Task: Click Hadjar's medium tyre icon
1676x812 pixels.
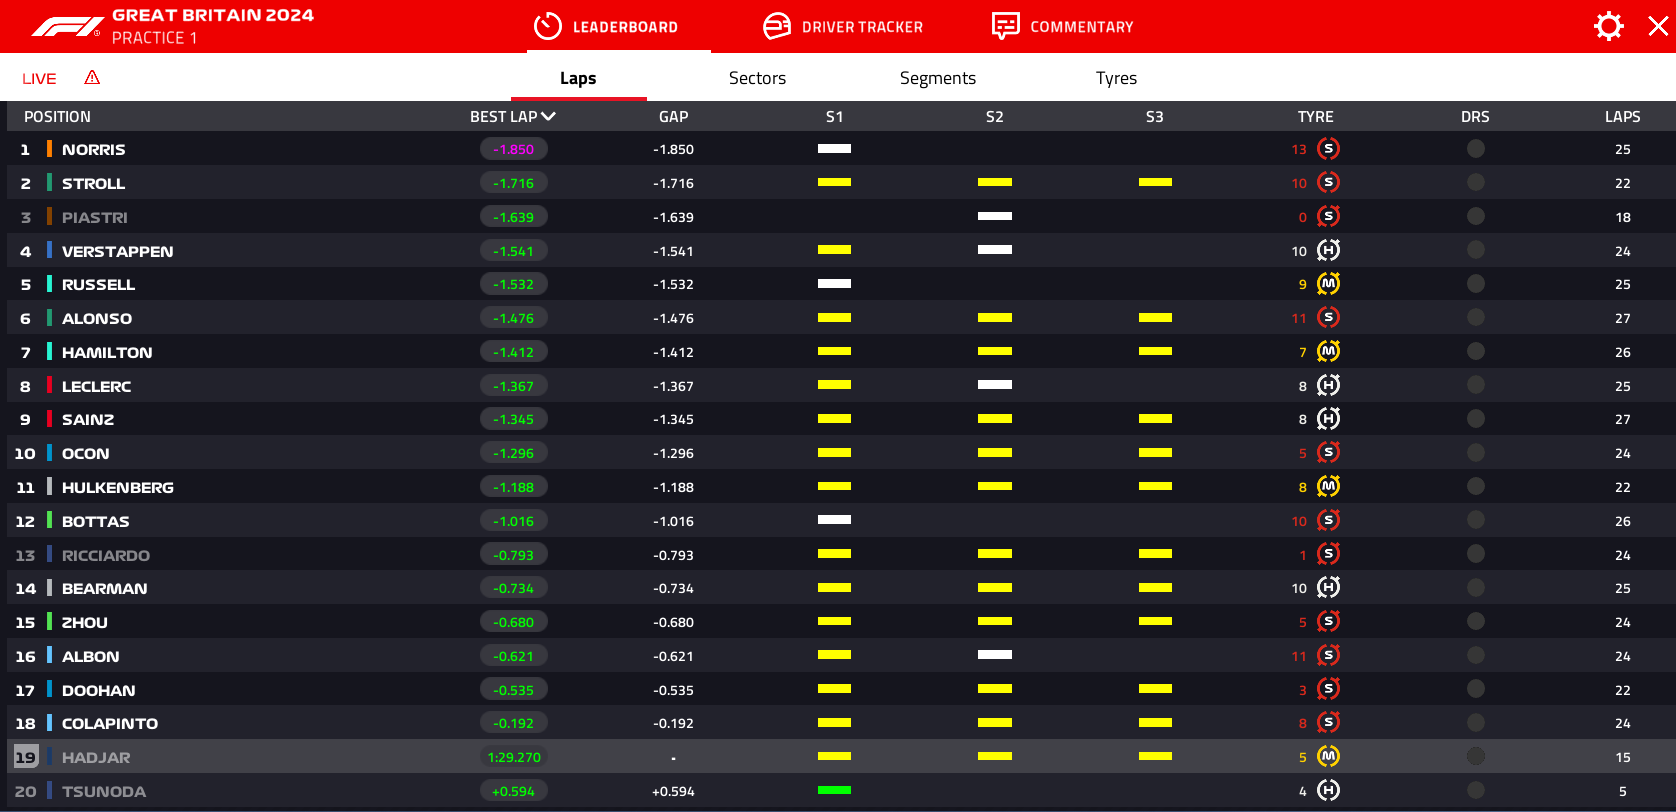Action: coord(1328,757)
